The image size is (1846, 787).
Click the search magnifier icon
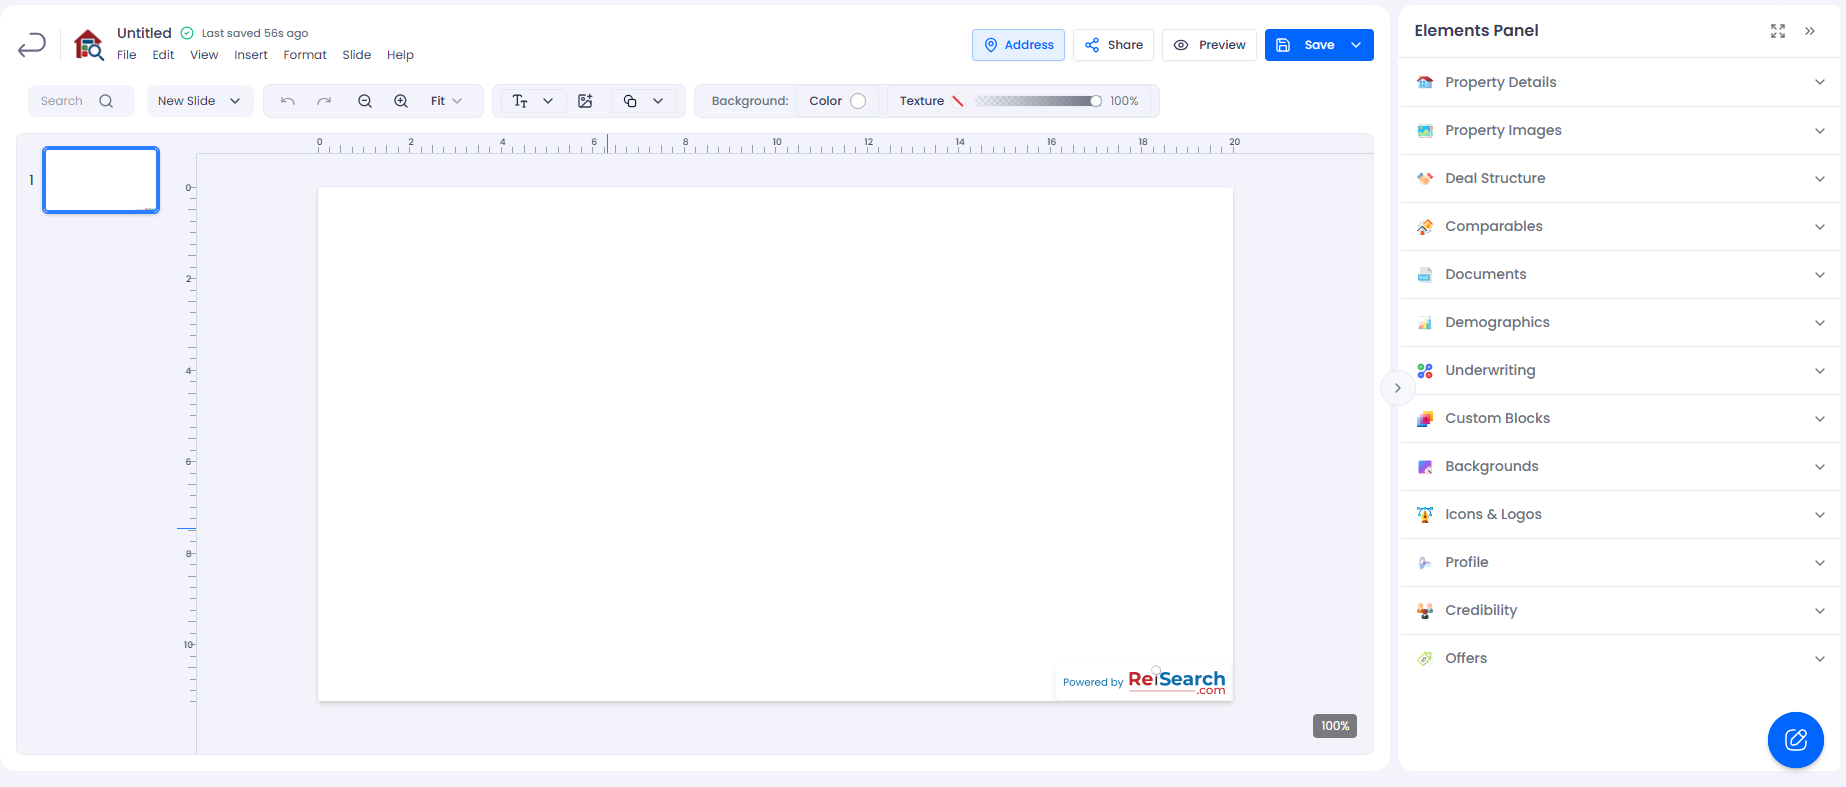(106, 101)
